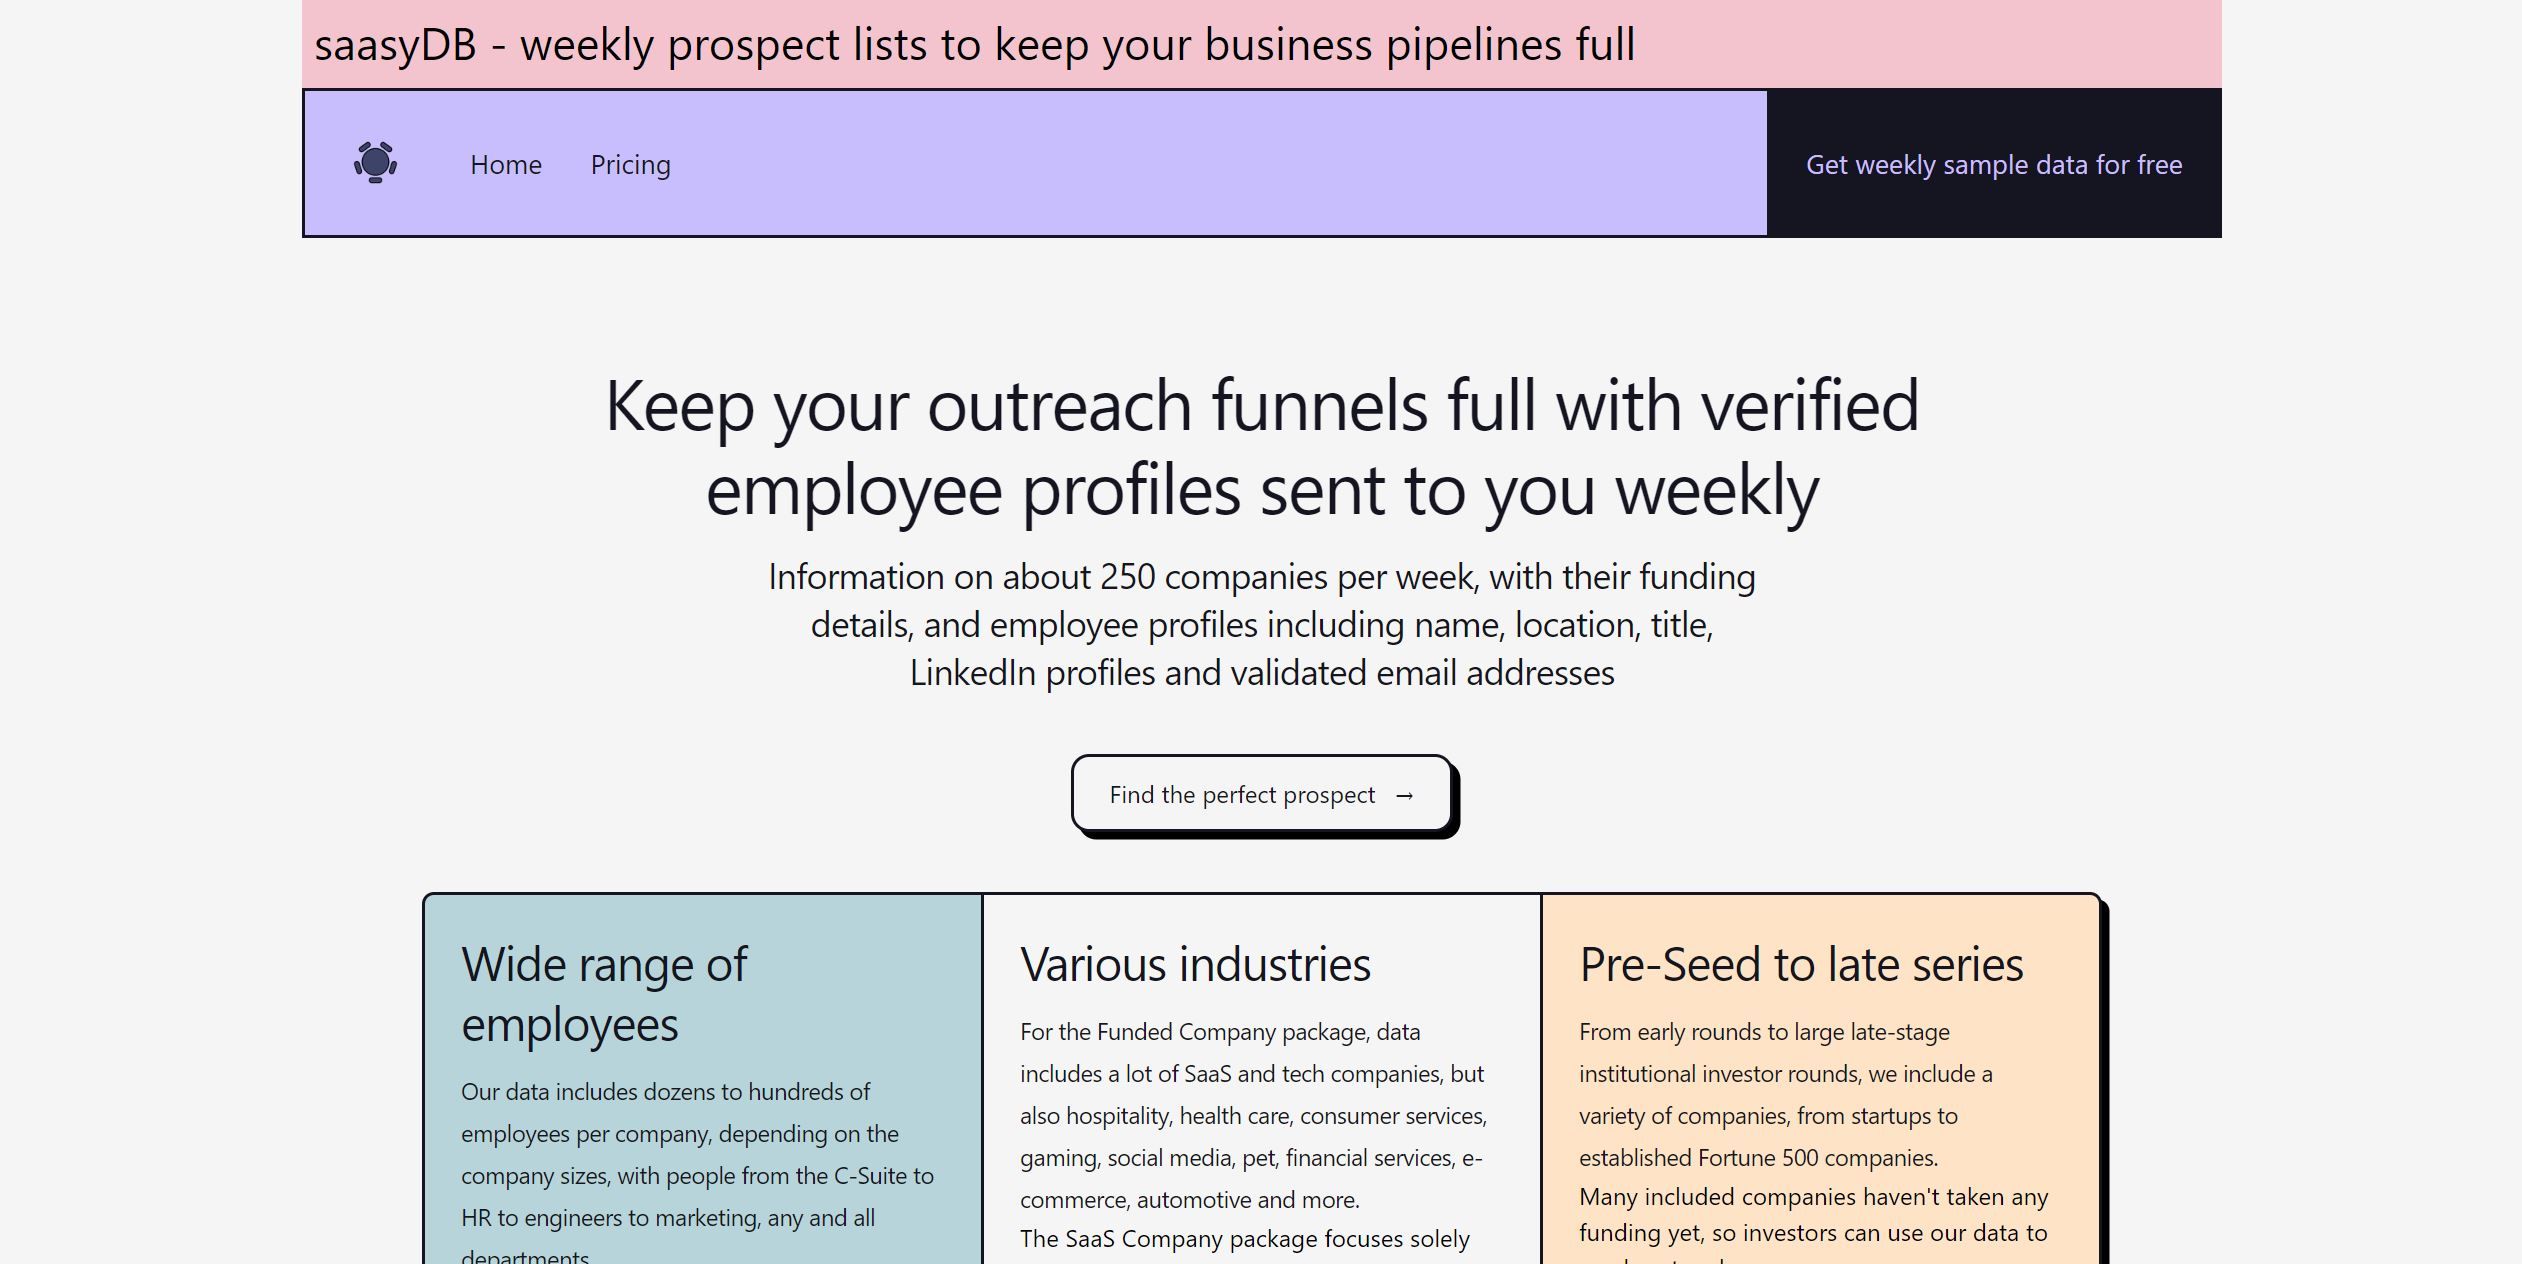Image resolution: width=2522 pixels, height=1264 pixels.
Task: Click the 'The SaaS Company package focuses' line
Action: (x=1244, y=1240)
